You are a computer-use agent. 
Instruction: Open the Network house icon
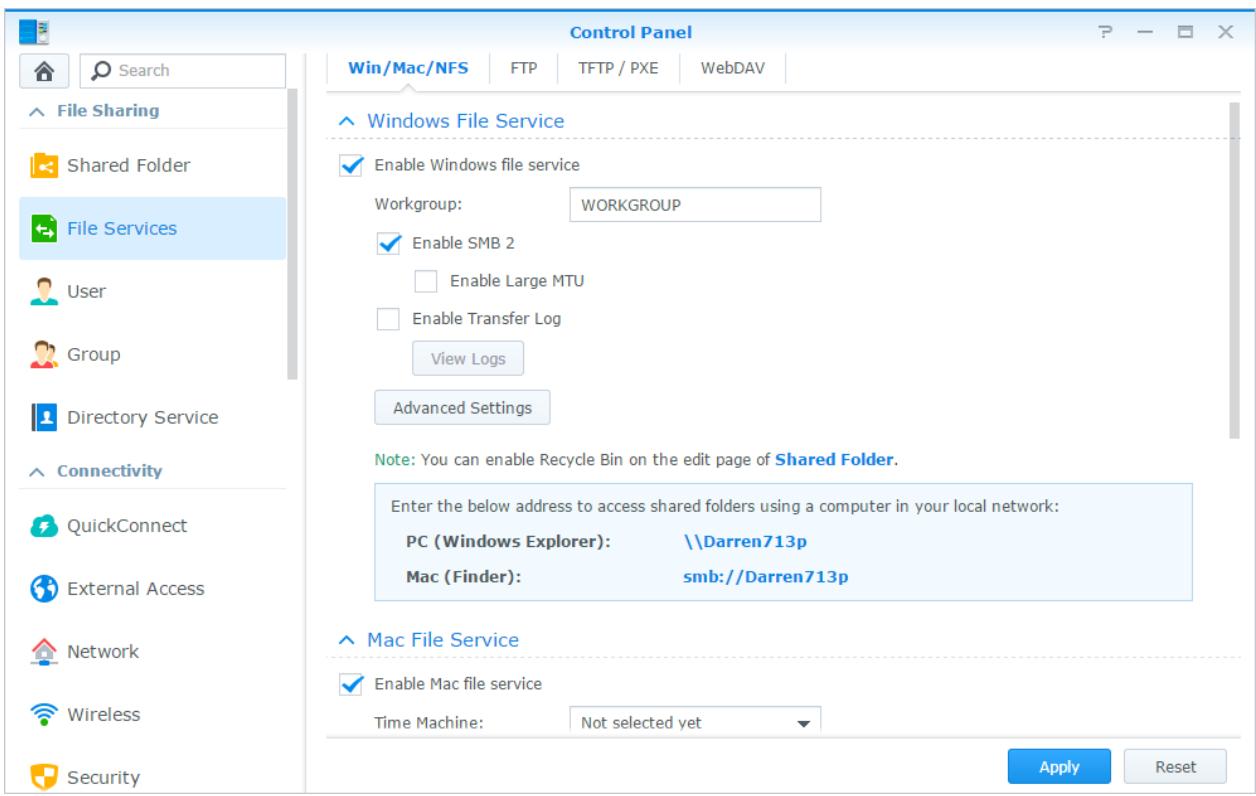click(44, 652)
